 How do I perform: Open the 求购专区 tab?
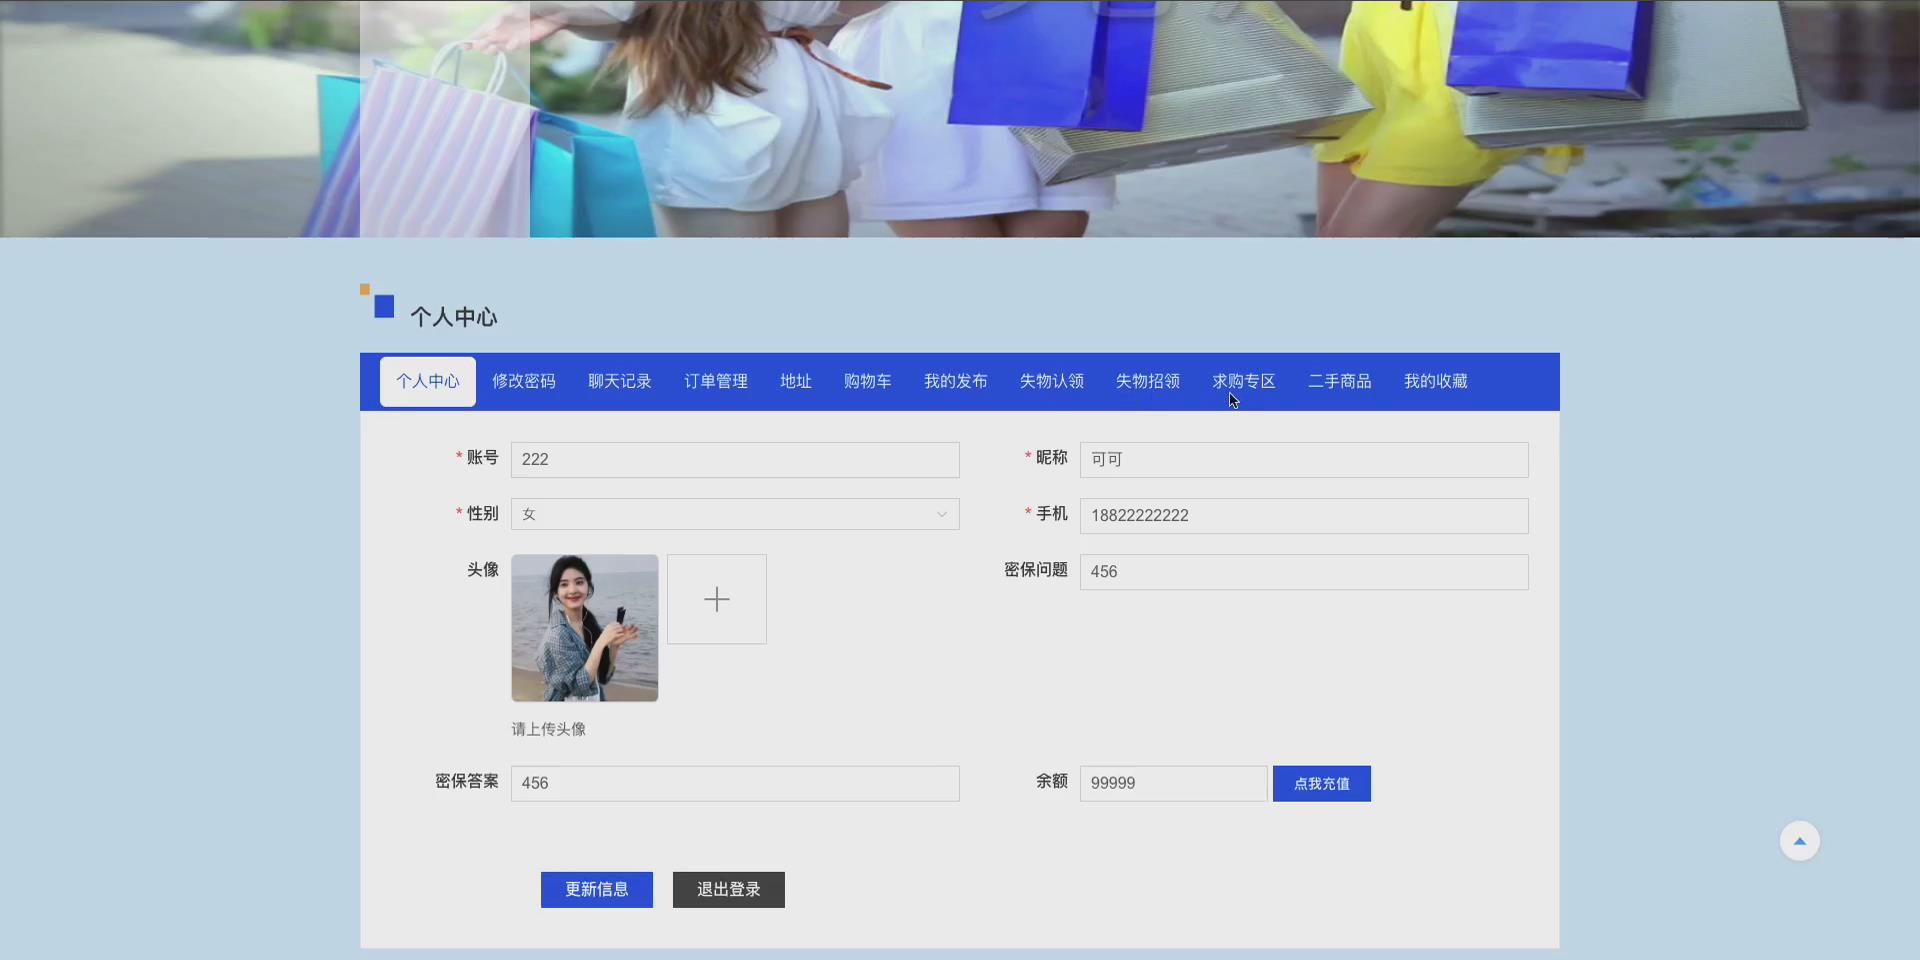click(1242, 381)
